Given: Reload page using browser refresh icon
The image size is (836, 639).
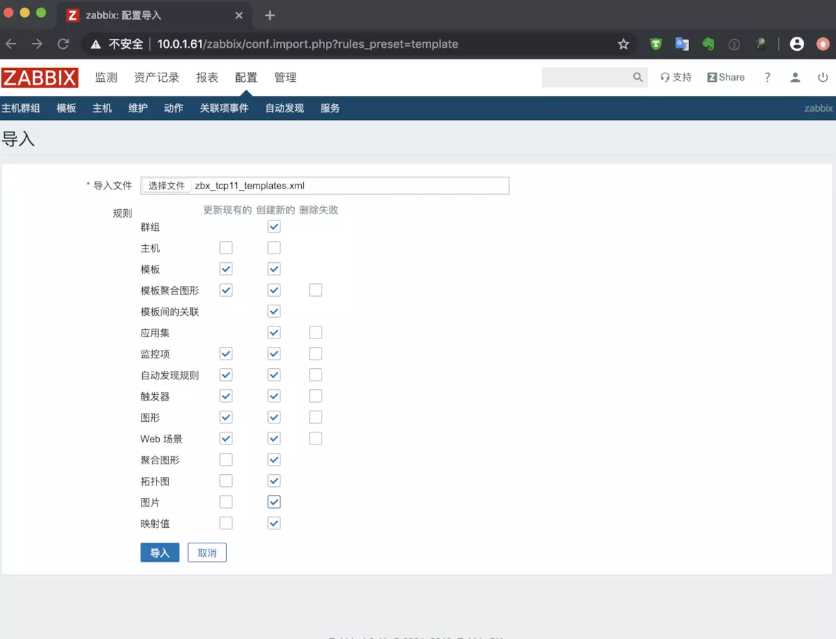Looking at the screenshot, I should pyautogui.click(x=63, y=44).
